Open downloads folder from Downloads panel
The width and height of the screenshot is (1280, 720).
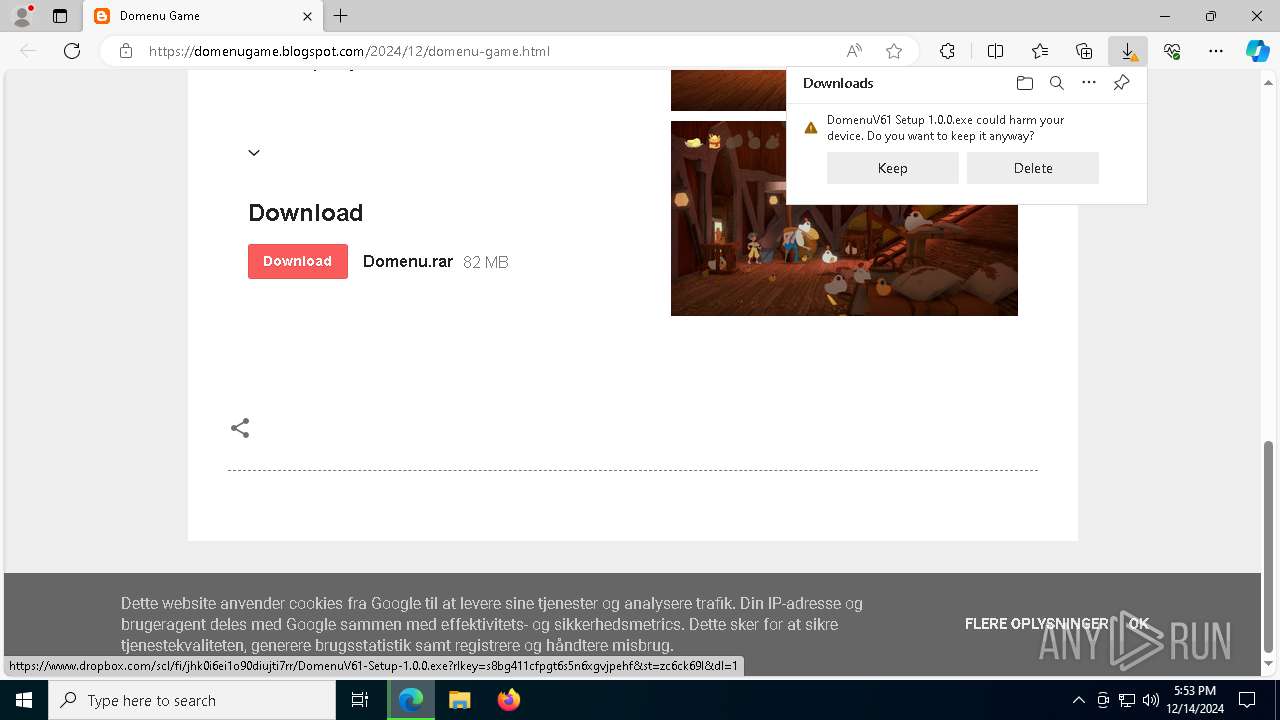coord(1025,83)
